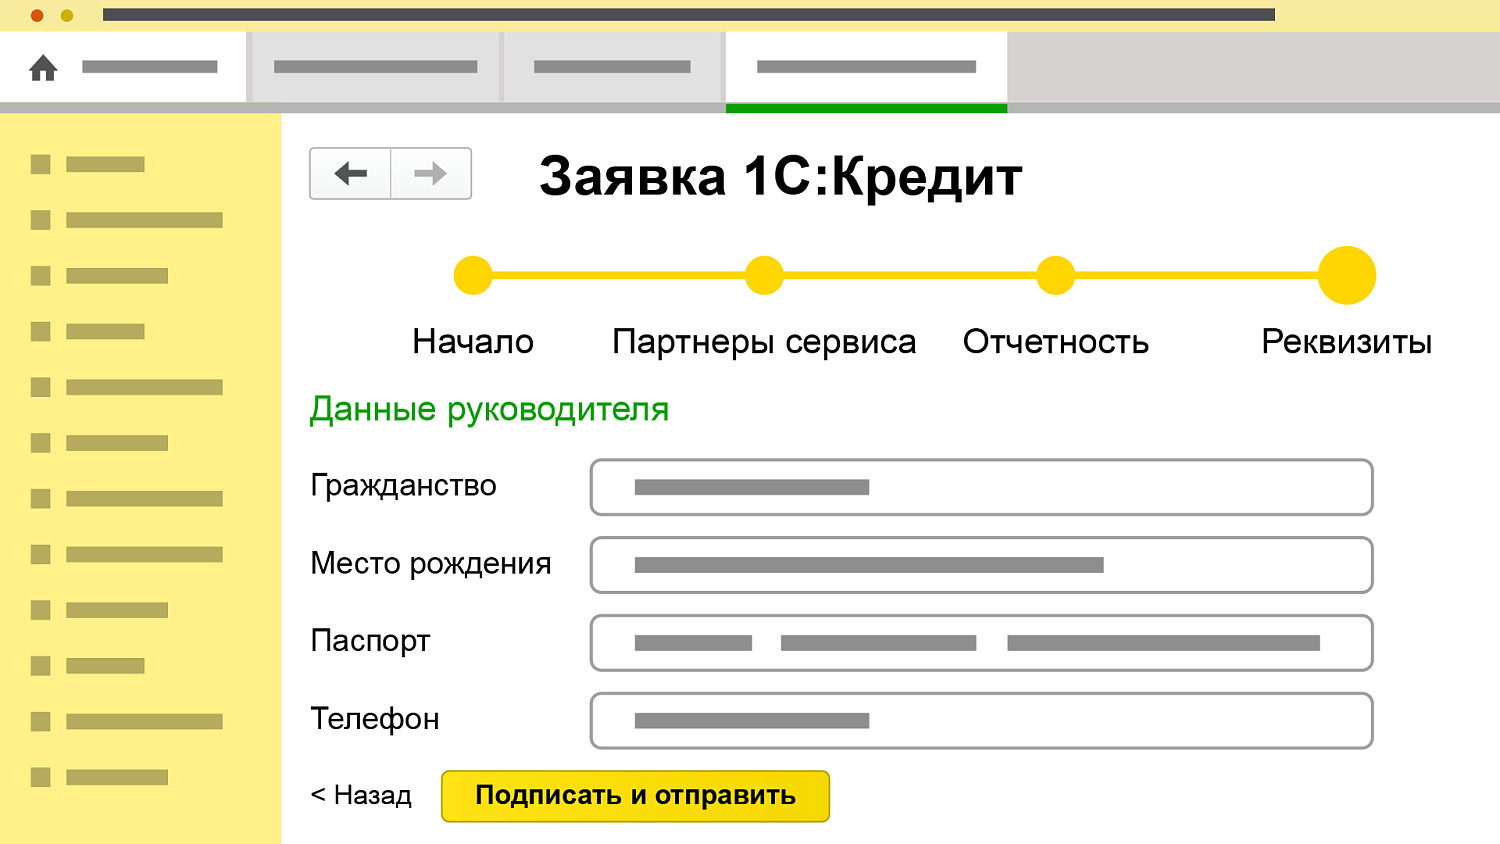The width and height of the screenshot is (1500, 844).
Task: Click the Реквизиты step label
Action: (1347, 342)
